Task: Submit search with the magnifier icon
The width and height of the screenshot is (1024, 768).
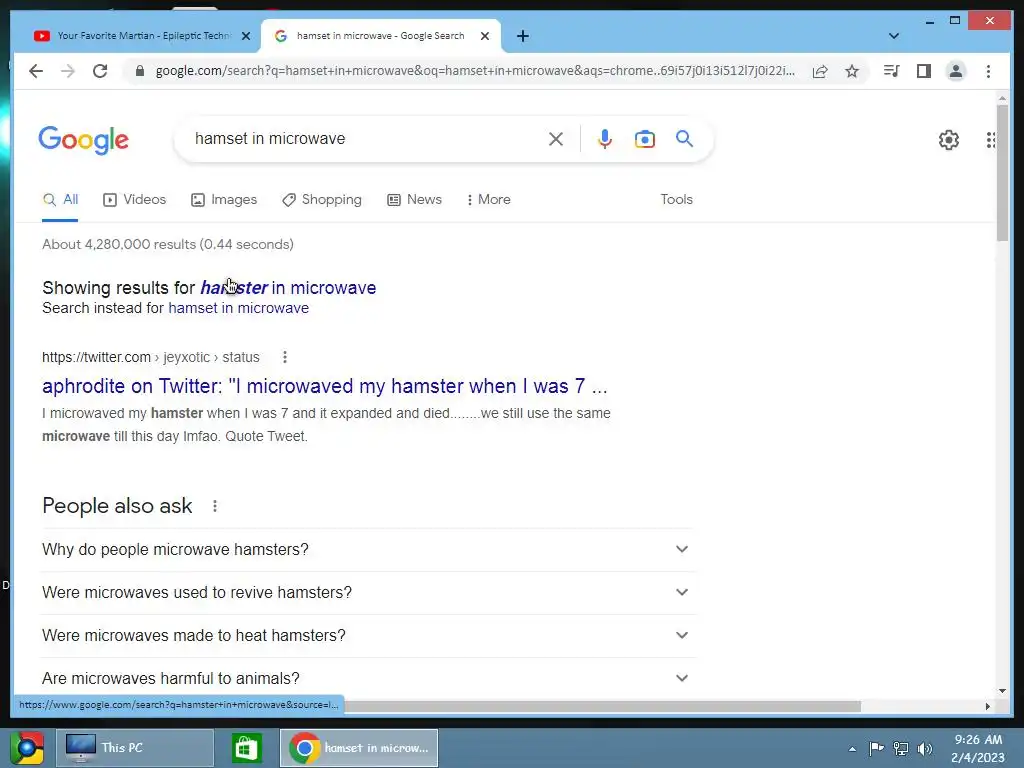Action: coord(684,138)
